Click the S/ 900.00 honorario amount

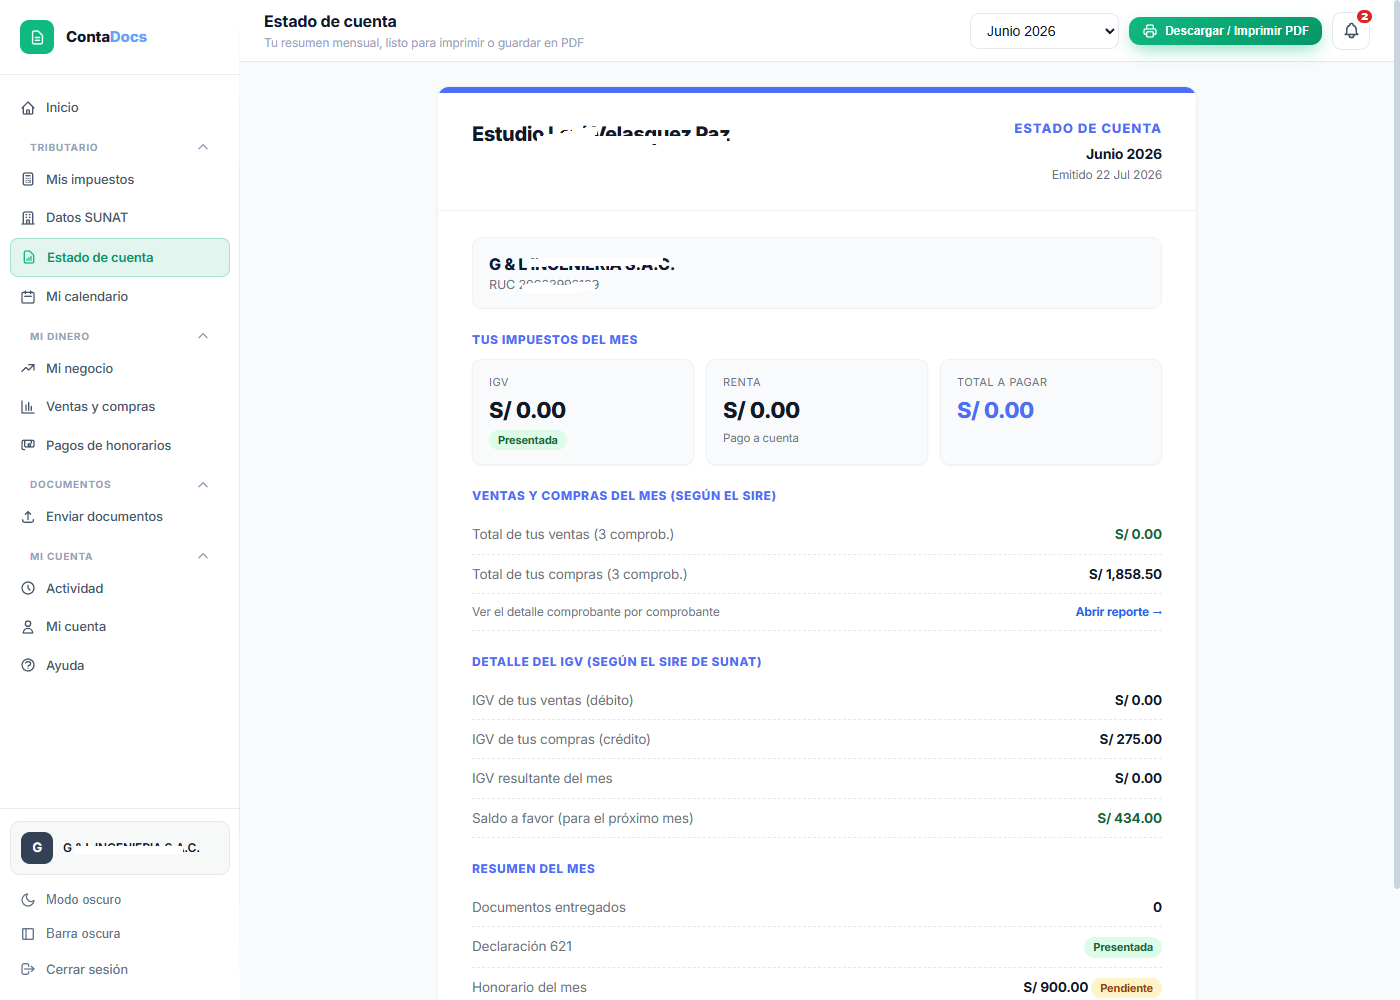click(1055, 988)
